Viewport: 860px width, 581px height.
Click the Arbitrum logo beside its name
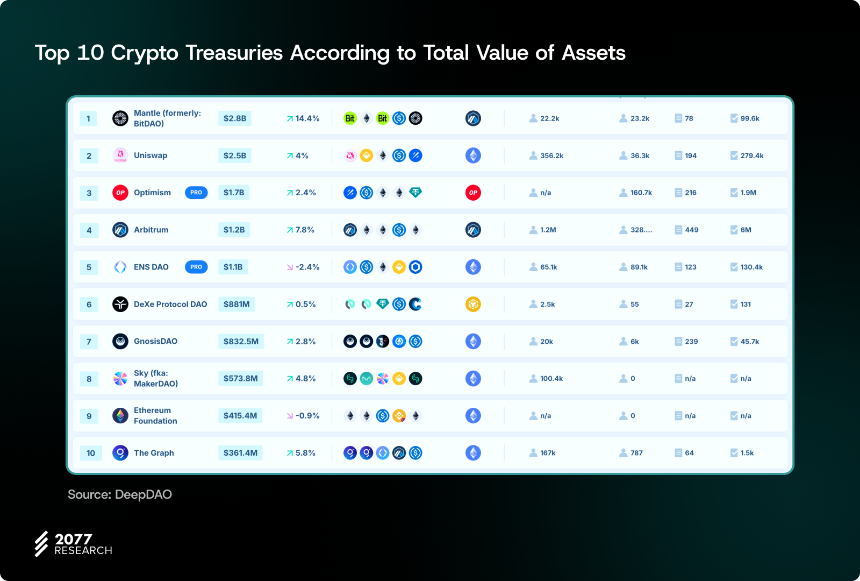tap(120, 230)
